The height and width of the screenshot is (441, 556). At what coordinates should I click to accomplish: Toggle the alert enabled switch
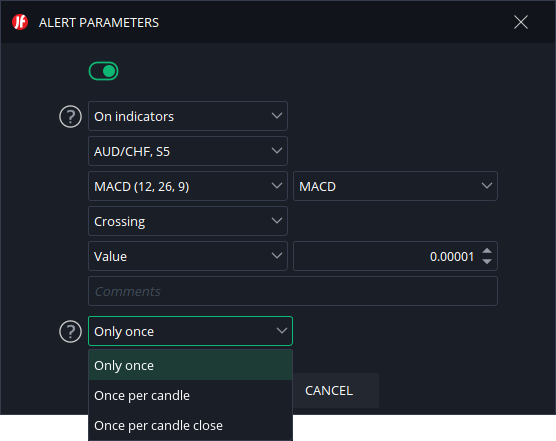[x=103, y=71]
